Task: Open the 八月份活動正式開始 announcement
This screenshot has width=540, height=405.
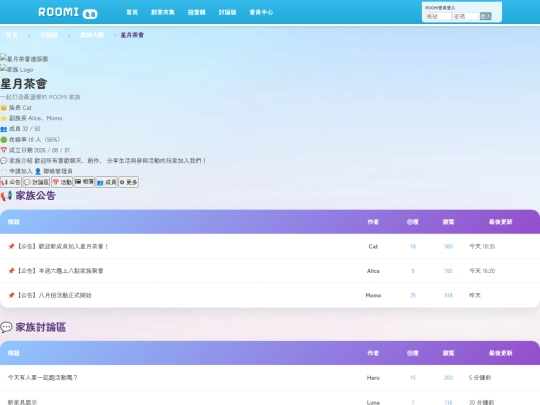Action: pyautogui.click(x=54, y=295)
